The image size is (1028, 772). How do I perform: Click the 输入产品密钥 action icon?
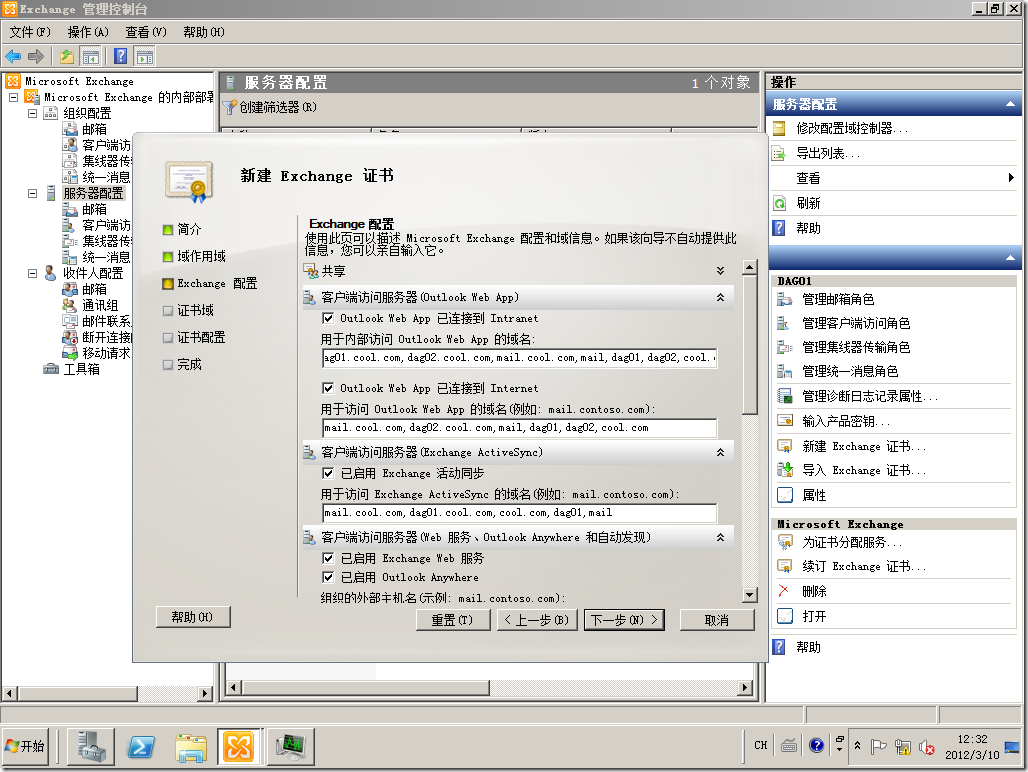[785, 421]
